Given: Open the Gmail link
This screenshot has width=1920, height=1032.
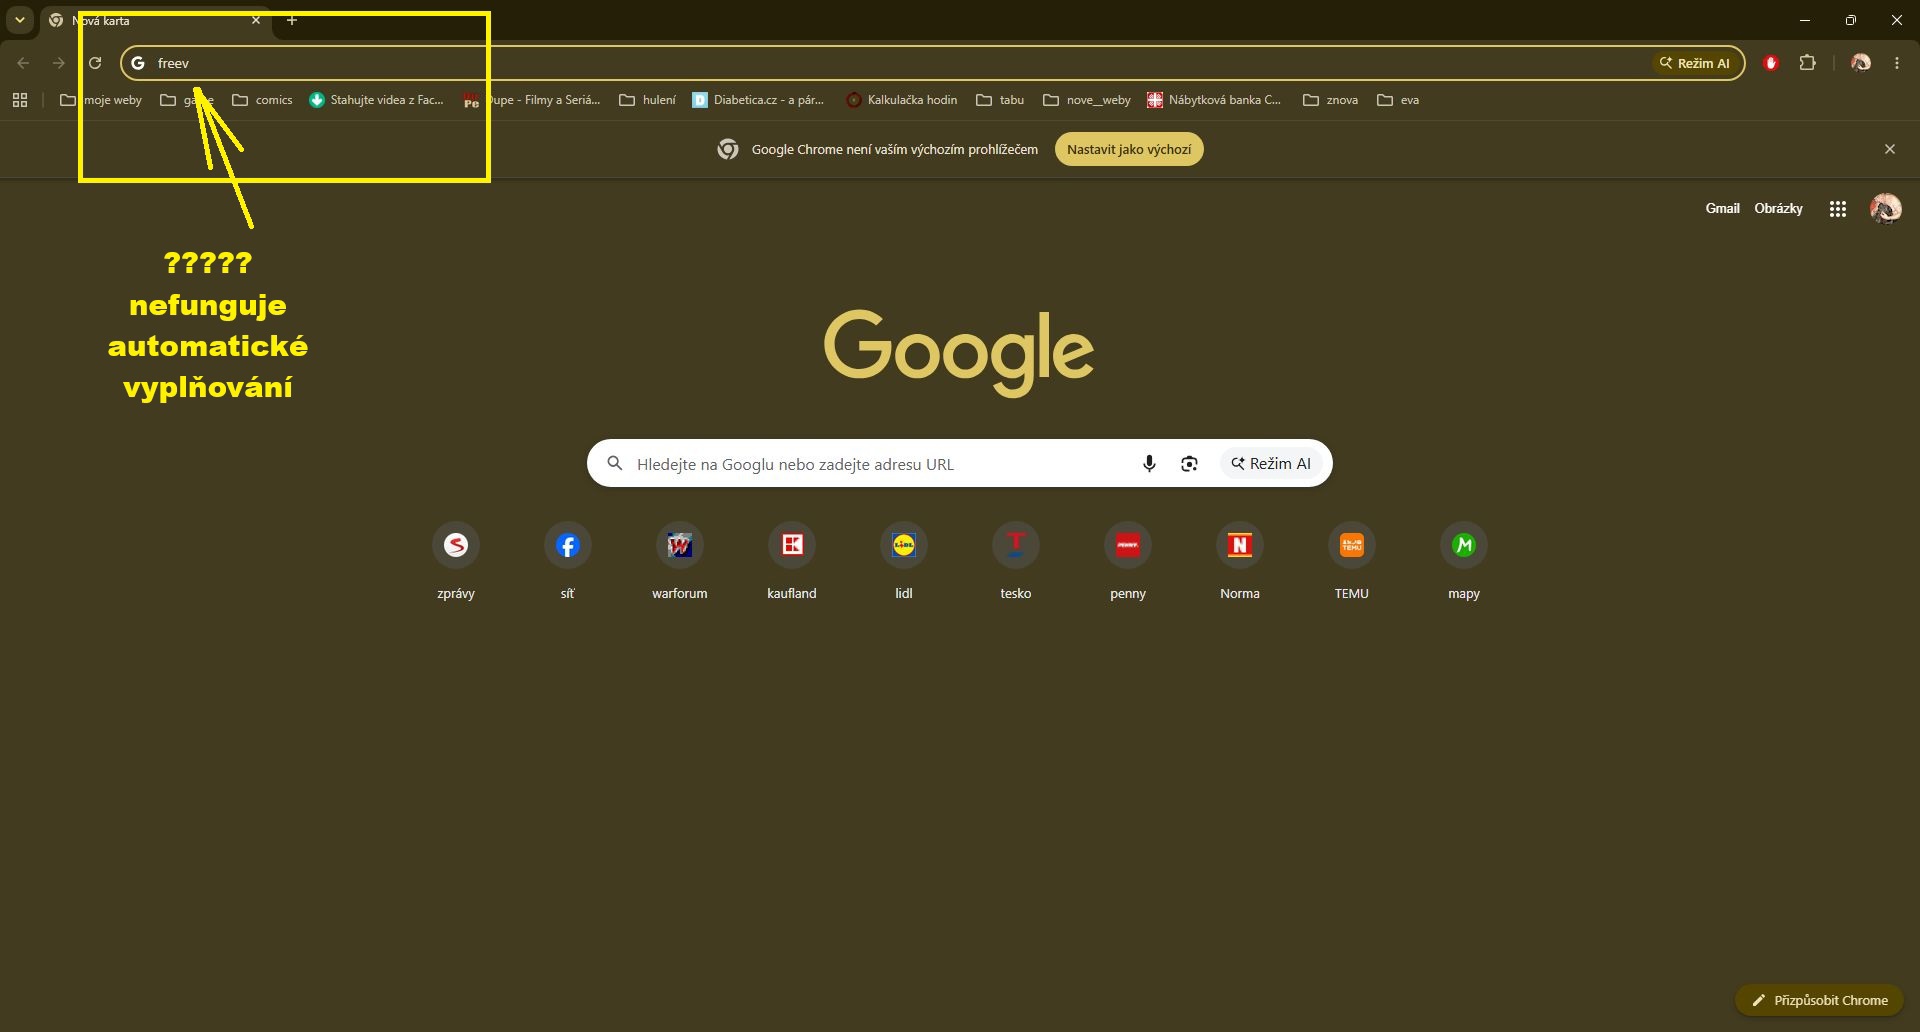Looking at the screenshot, I should (x=1722, y=208).
